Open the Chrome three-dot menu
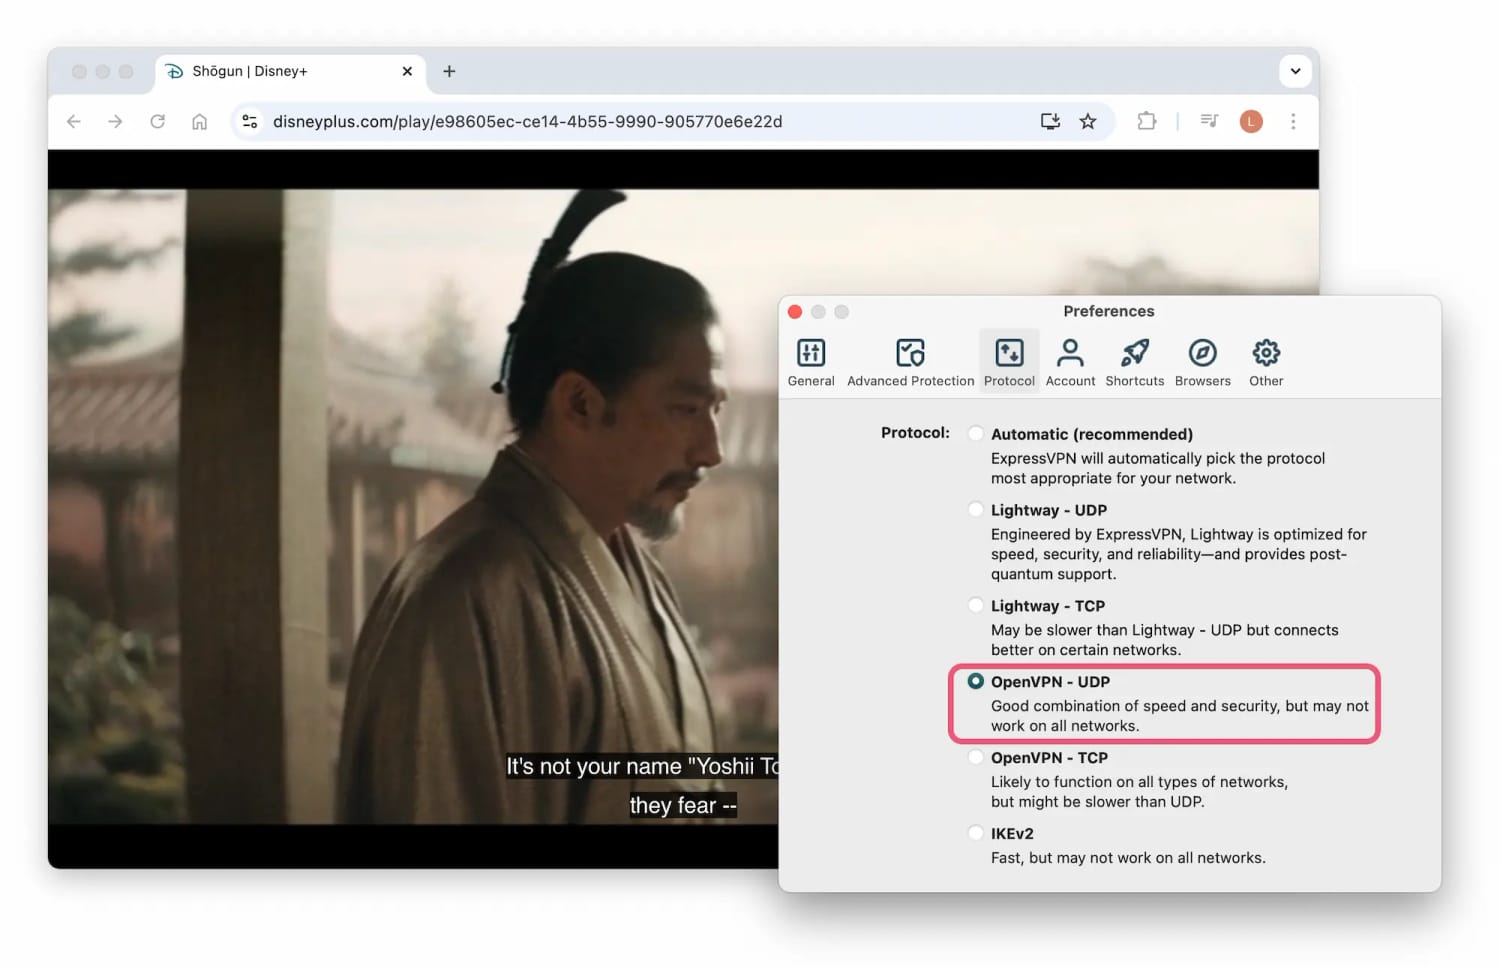Viewport: 1500px width, 967px height. [x=1294, y=121]
